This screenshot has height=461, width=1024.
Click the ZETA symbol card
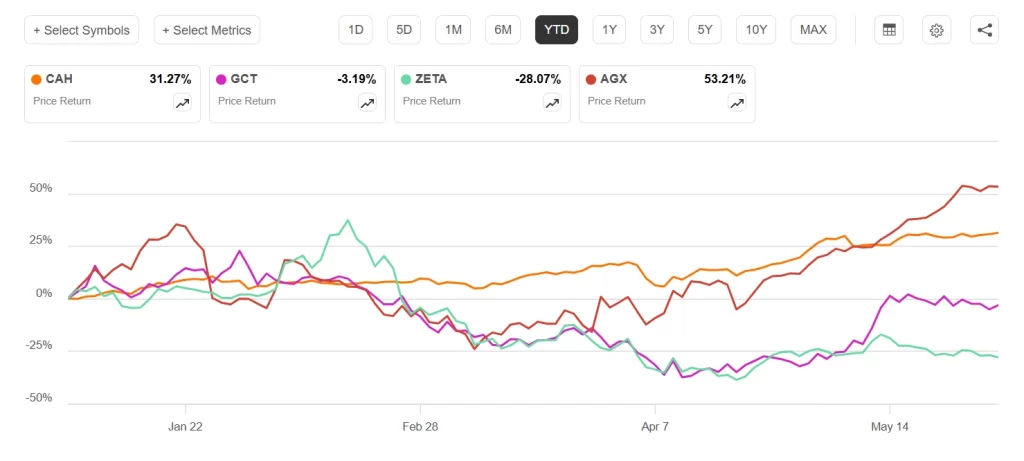482,93
